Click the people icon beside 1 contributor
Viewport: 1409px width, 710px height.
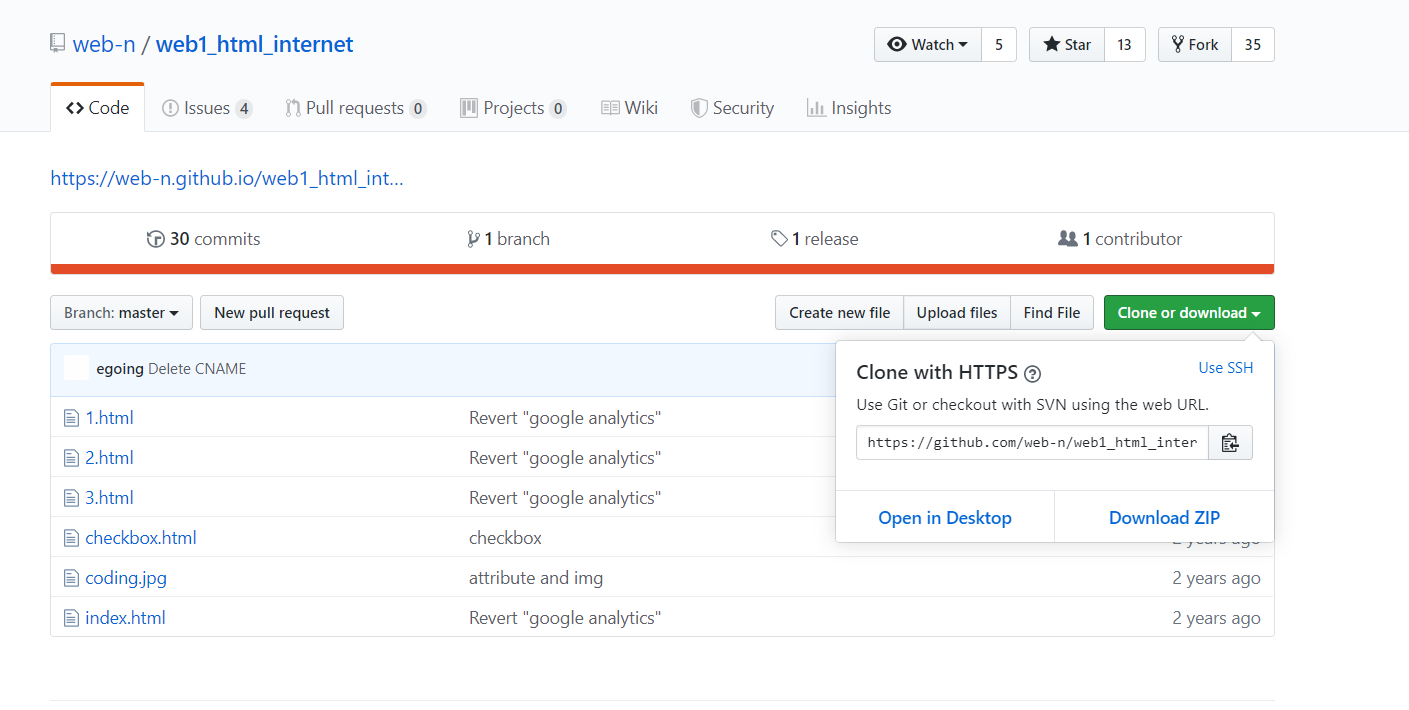point(1068,239)
